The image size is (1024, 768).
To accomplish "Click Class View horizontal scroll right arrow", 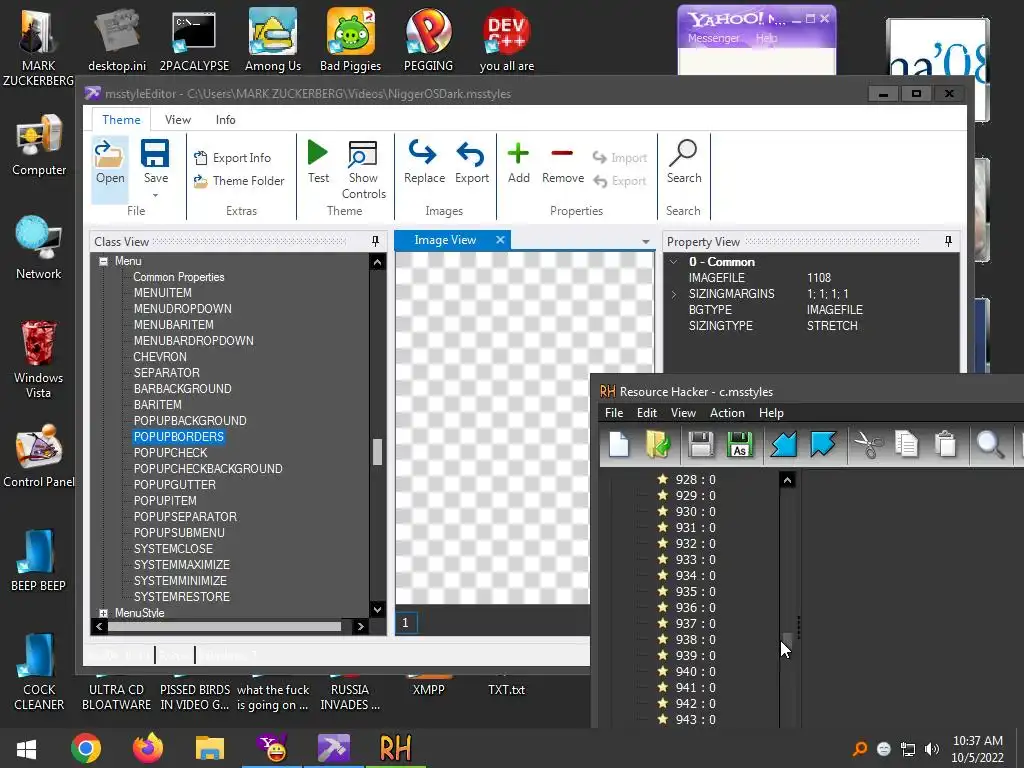I will click(x=360, y=626).
